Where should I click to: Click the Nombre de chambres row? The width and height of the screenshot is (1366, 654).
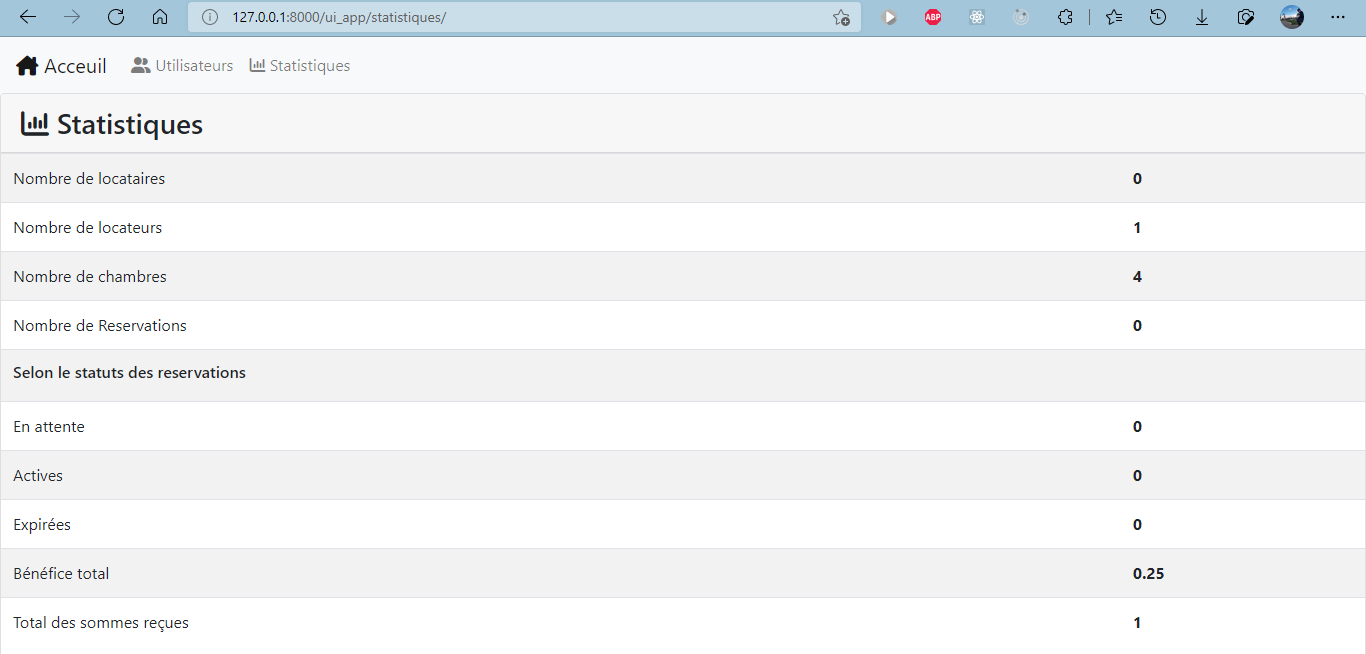coord(683,276)
